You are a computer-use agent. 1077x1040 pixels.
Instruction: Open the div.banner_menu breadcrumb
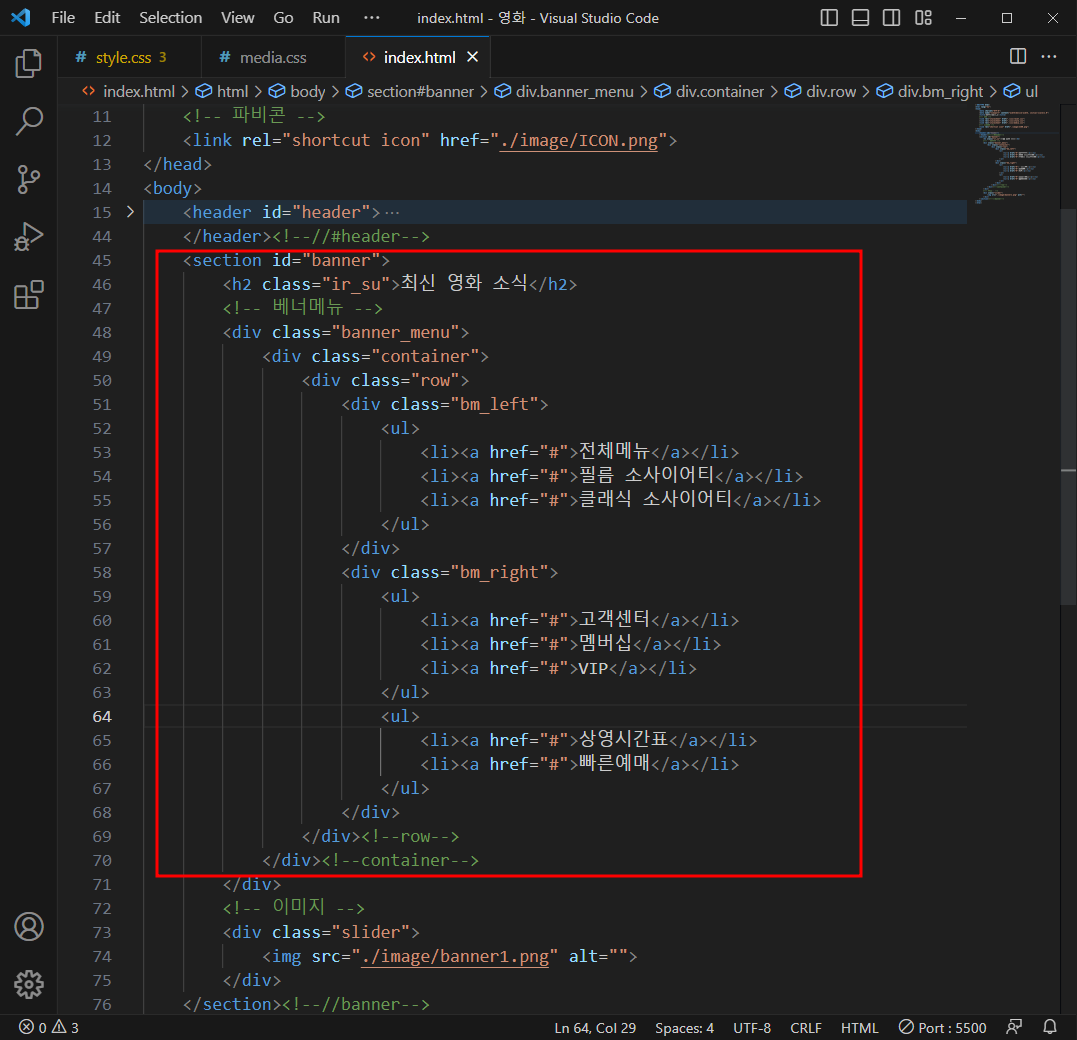click(564, 91)
